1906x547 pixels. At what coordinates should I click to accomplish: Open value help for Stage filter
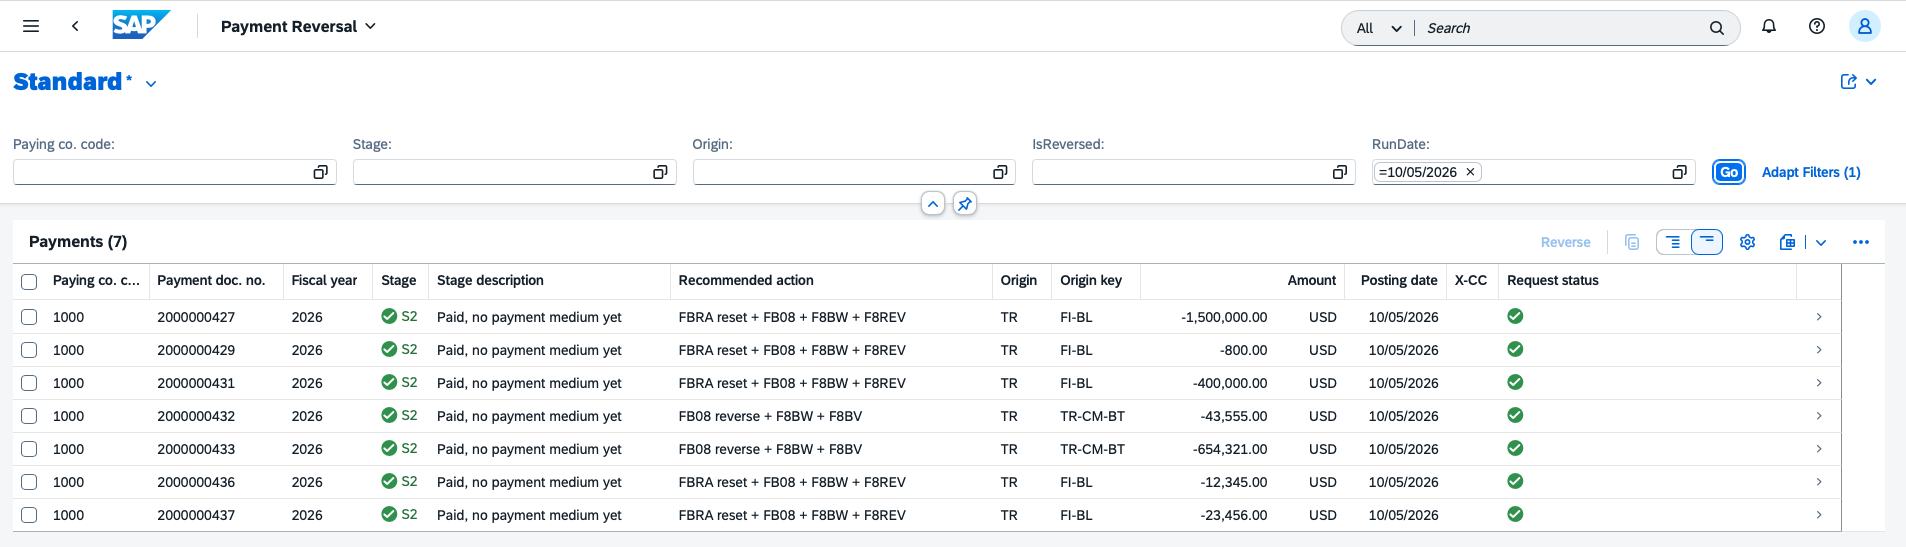(x=660, y=172)
